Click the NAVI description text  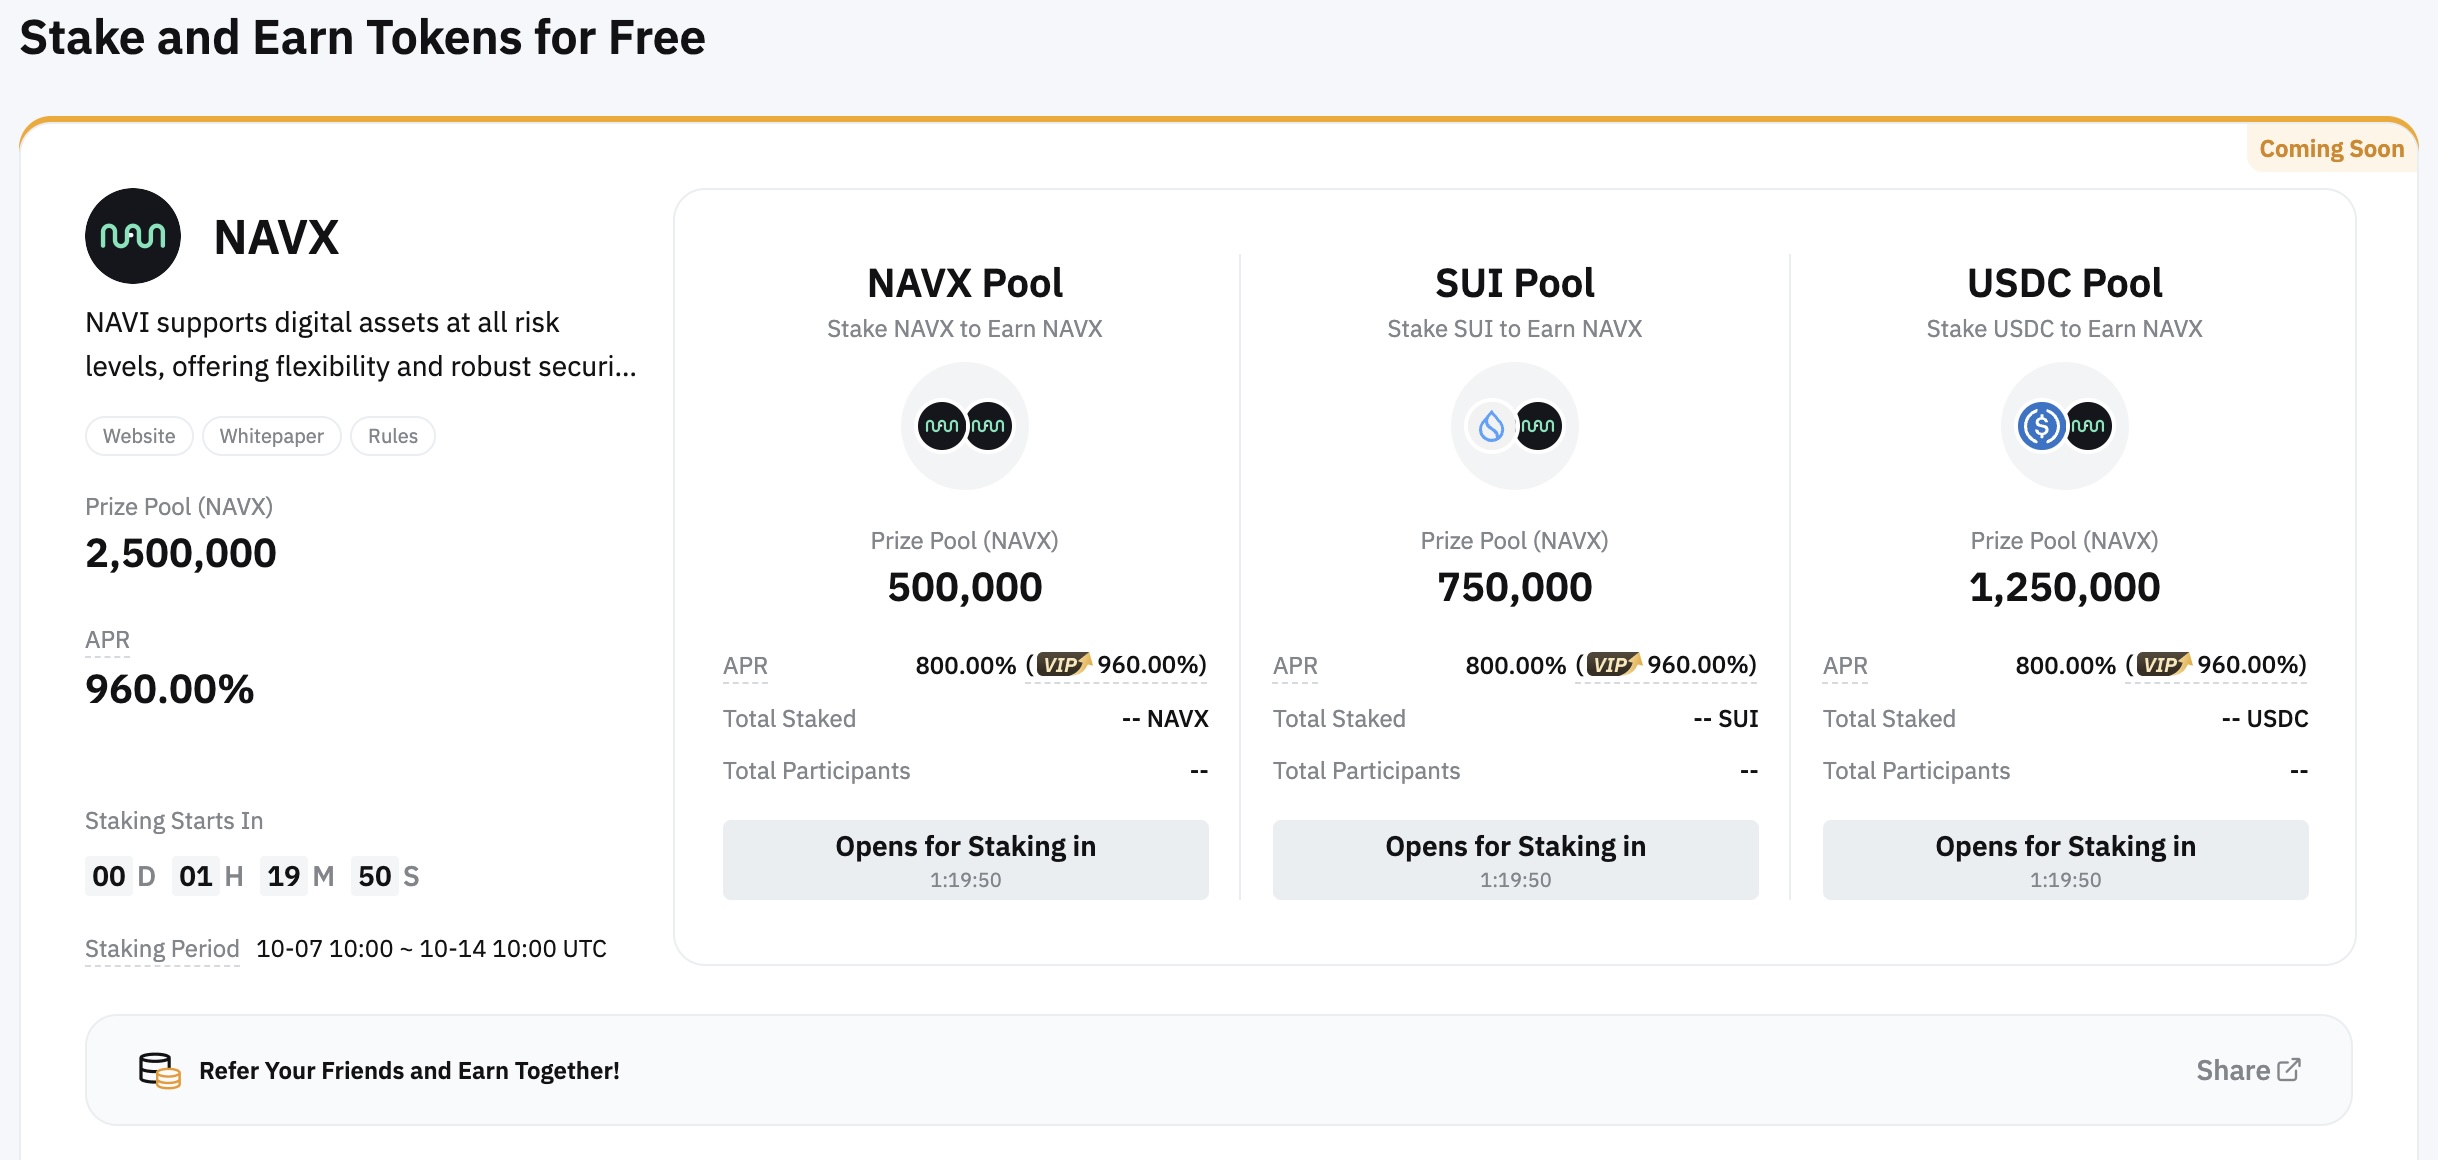click(x=361, y=344)
